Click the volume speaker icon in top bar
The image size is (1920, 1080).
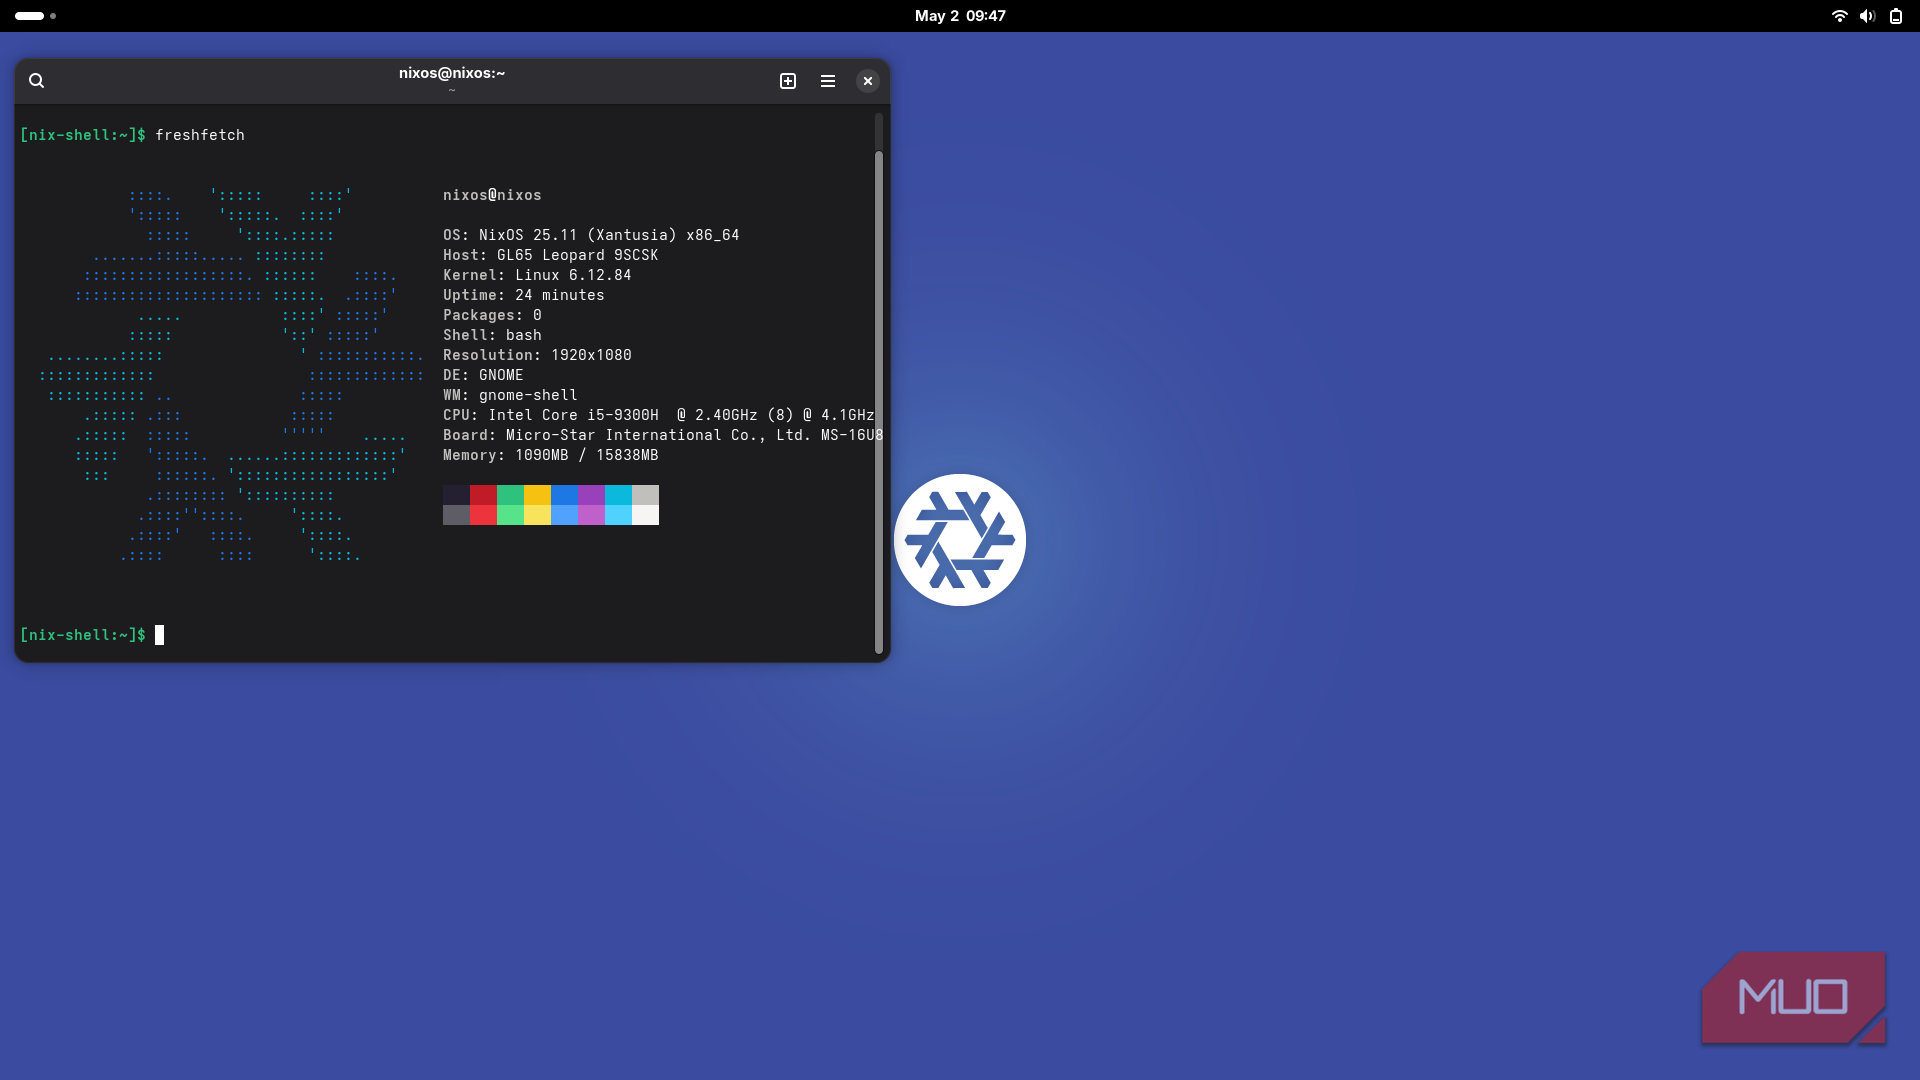(1867, 16)
